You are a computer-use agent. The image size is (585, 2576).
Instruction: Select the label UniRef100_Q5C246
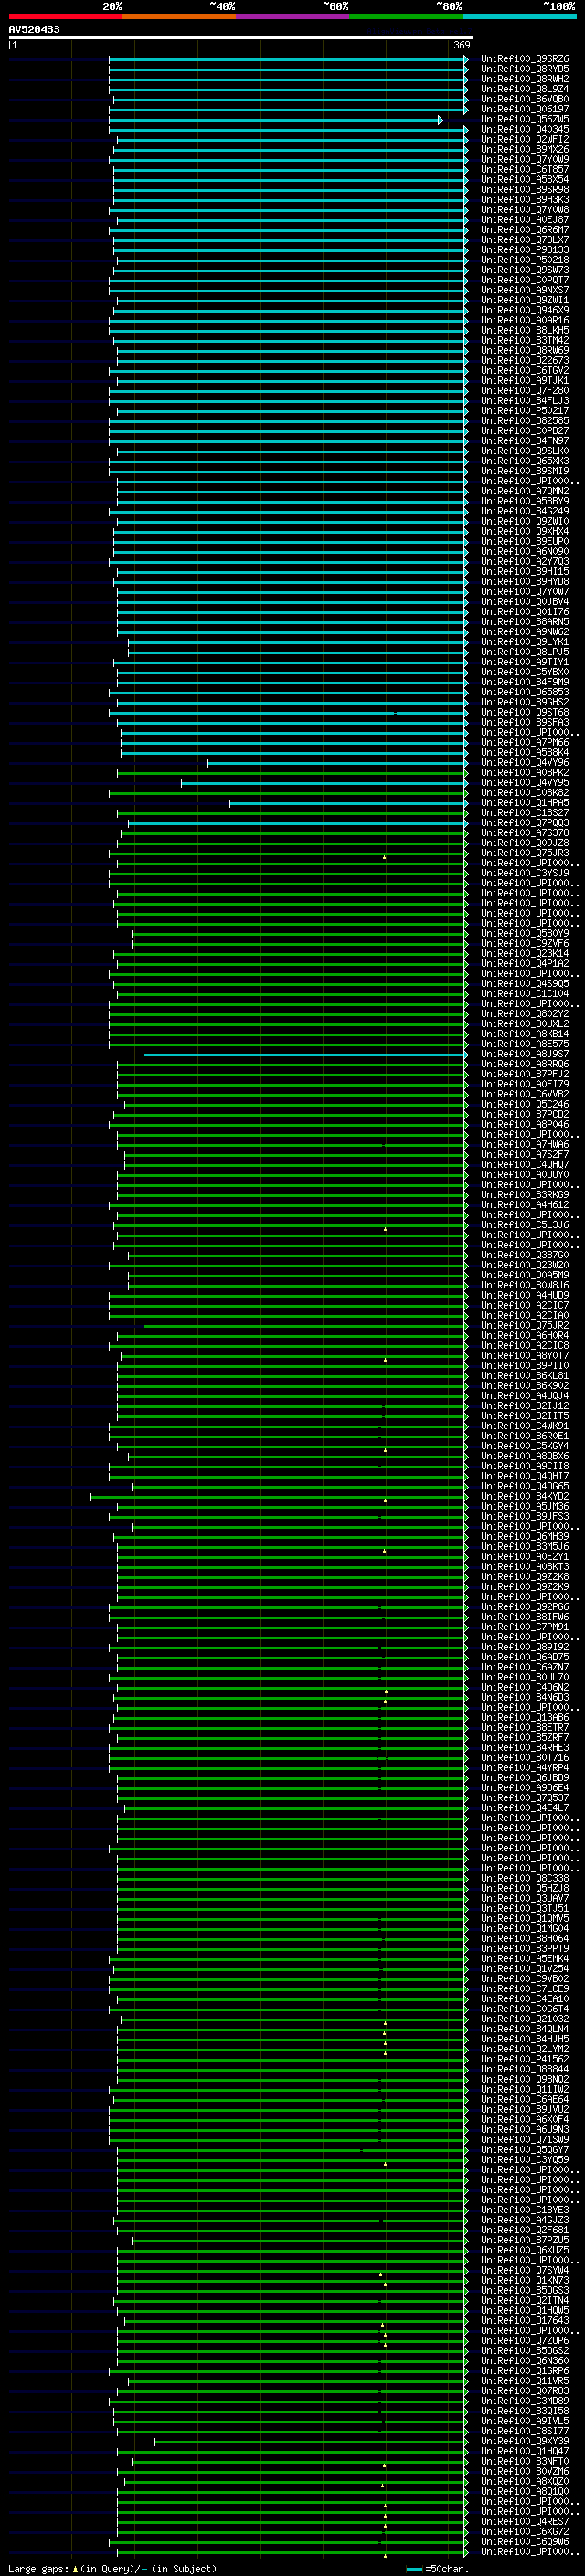[x=525, y=1104]
